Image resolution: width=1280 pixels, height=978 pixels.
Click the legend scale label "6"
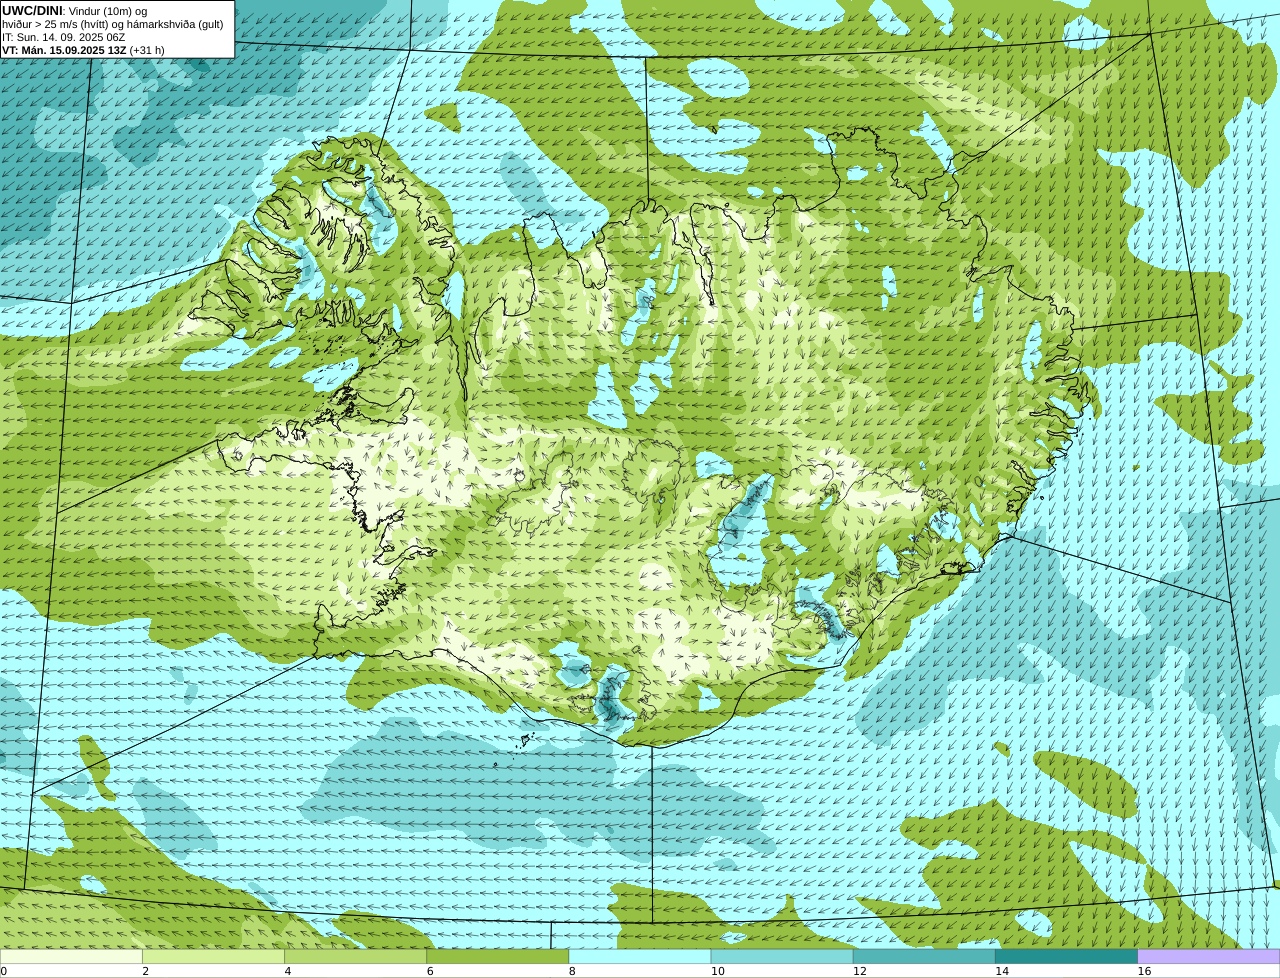430,971
